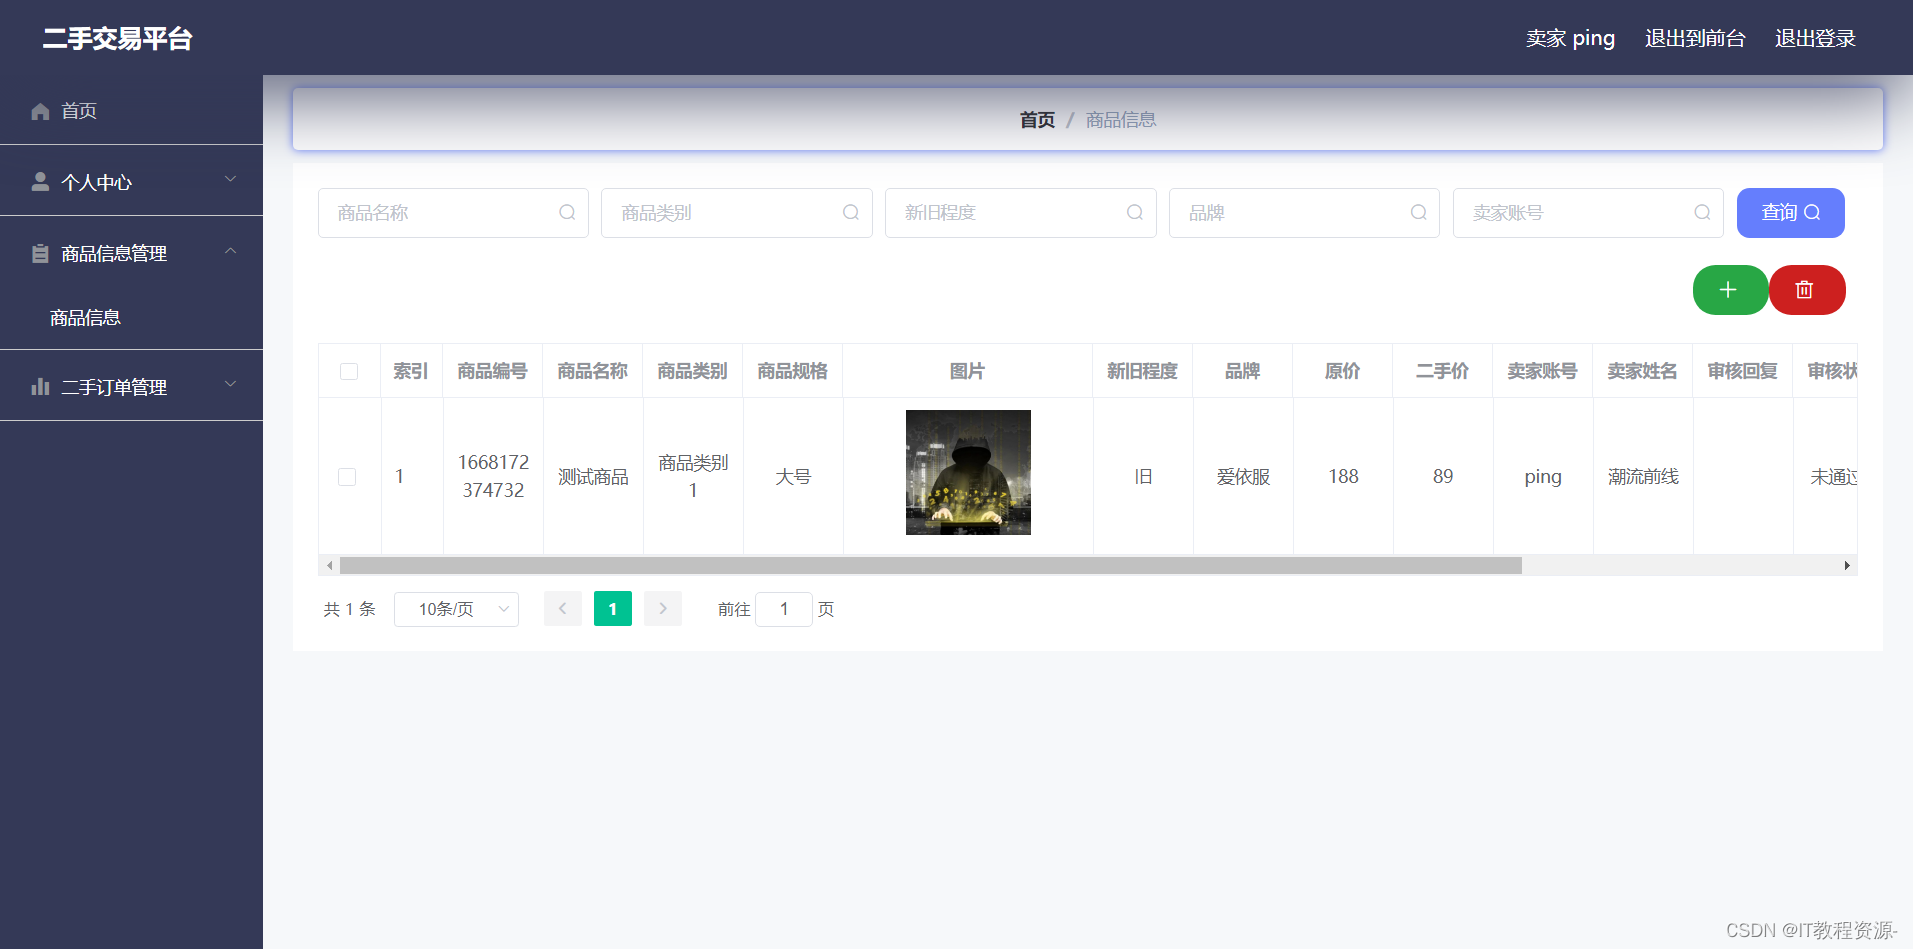Click 首页 in the breadcrumb
The image size is (1913, 949).
tap(1037, 120)
